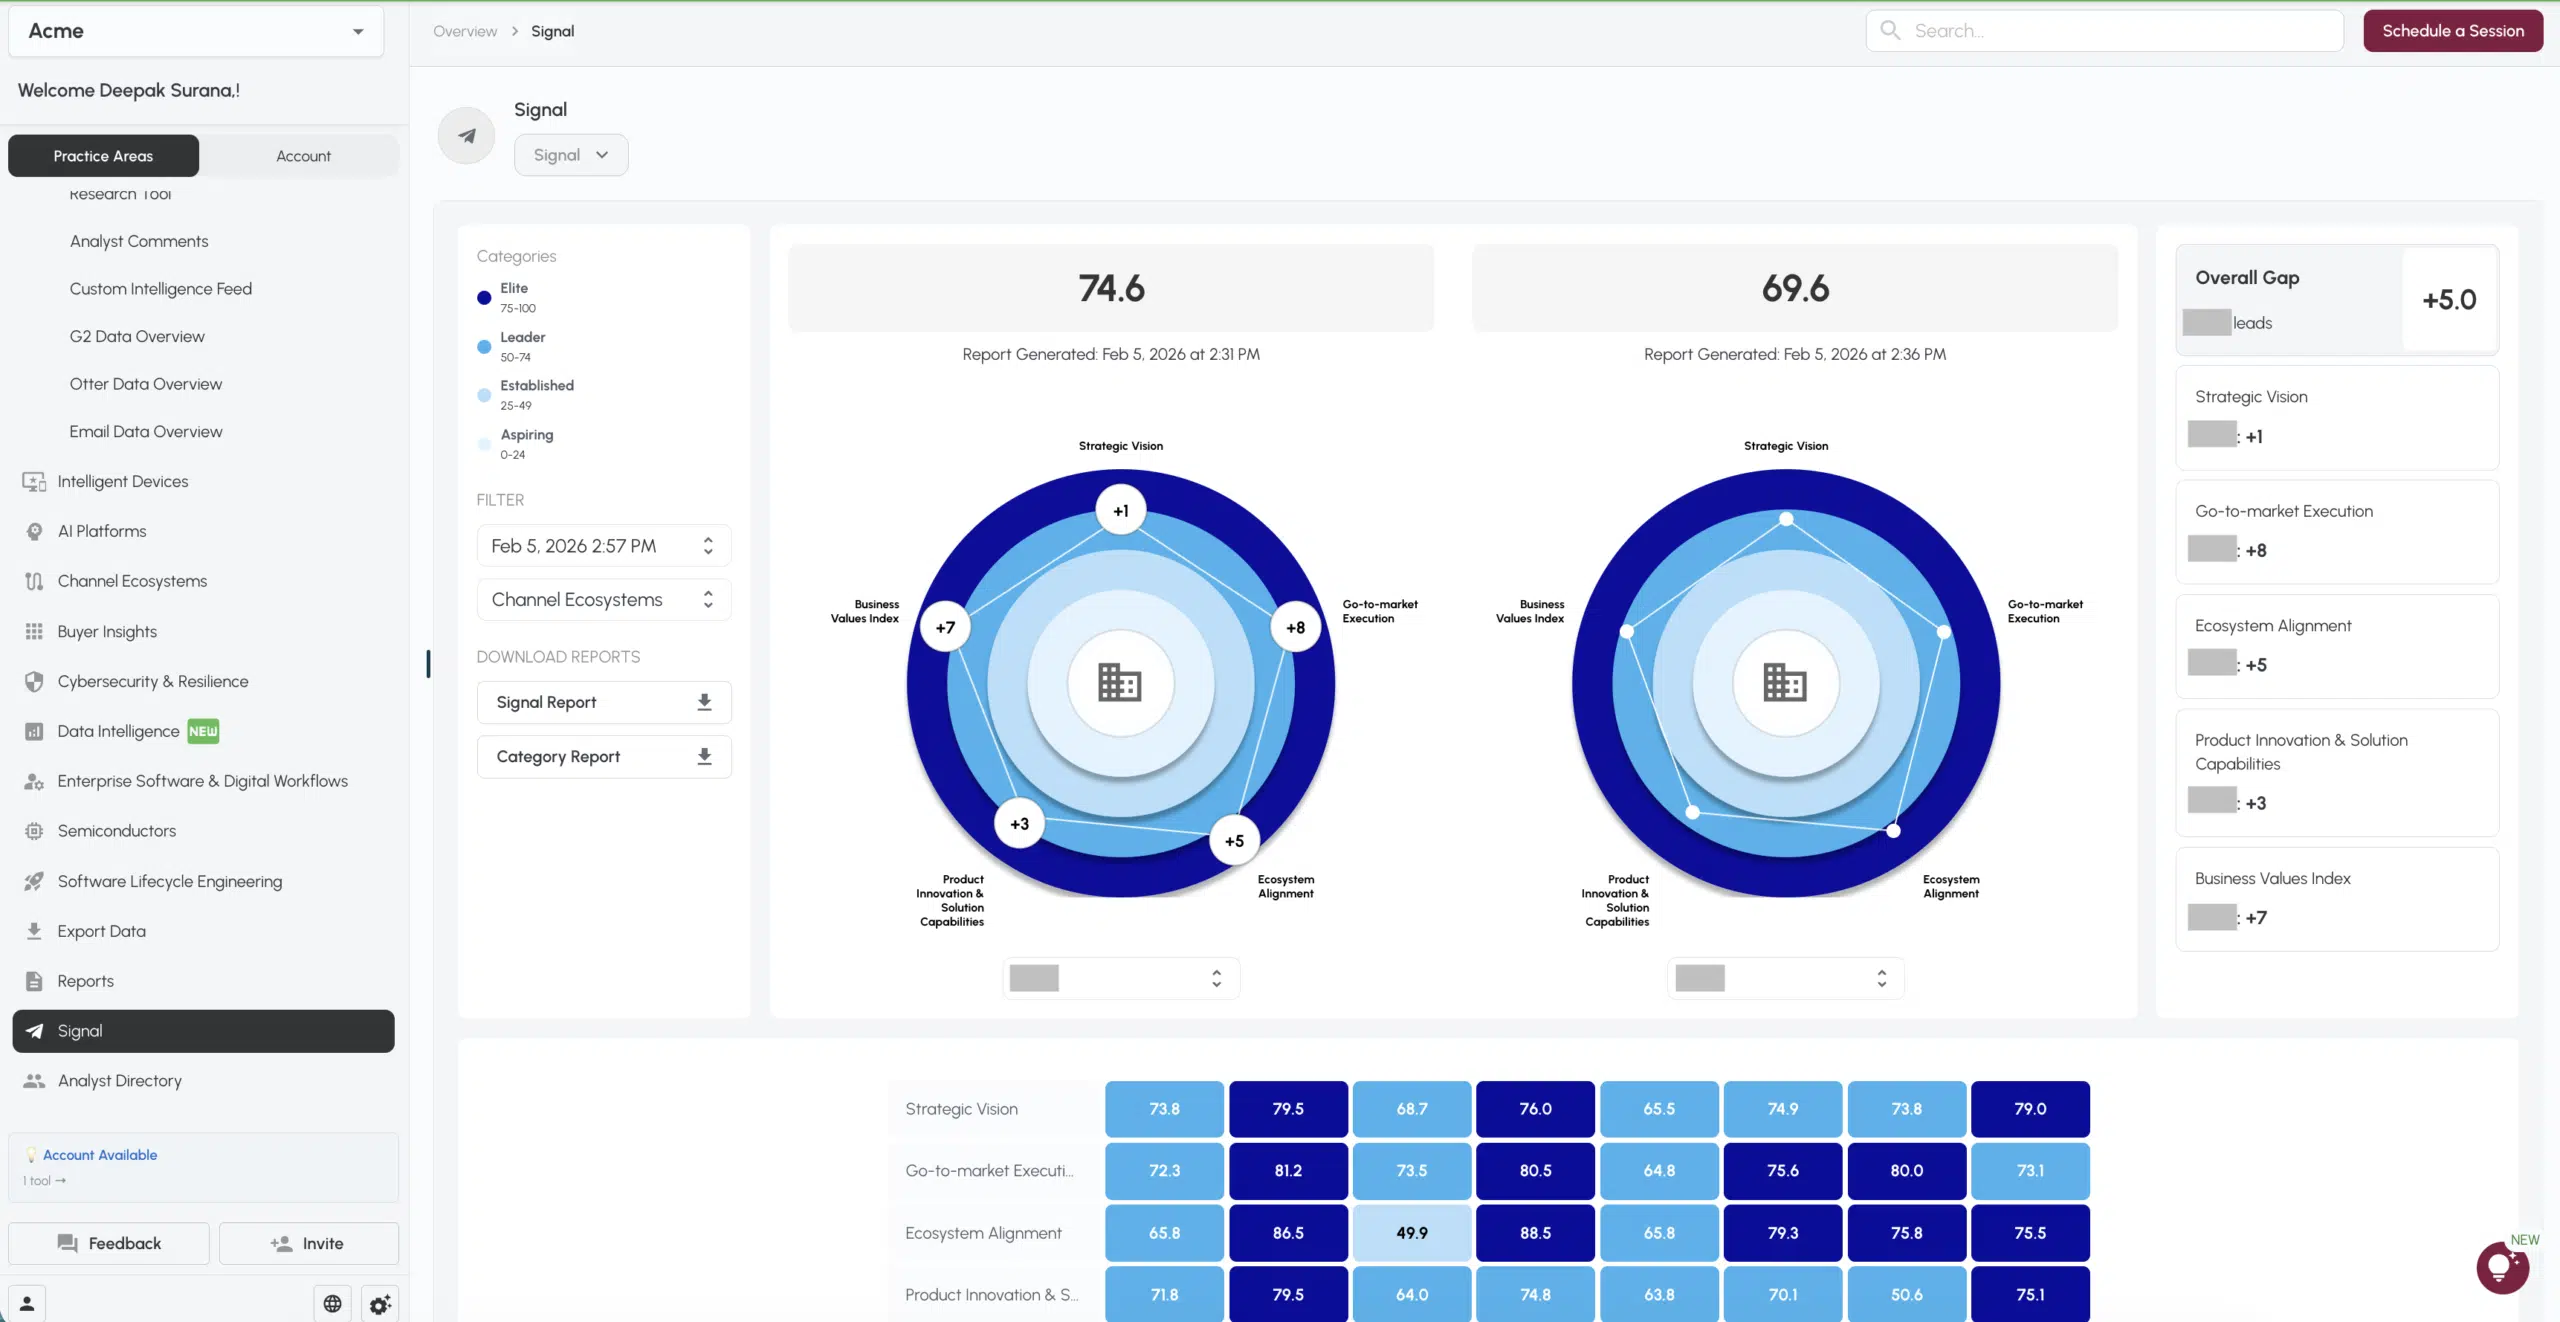Viewport: 2560px width, 1322px height.
Task: Expand the Channel Ecosystems filter dropdown
Action: pos(603,599)
